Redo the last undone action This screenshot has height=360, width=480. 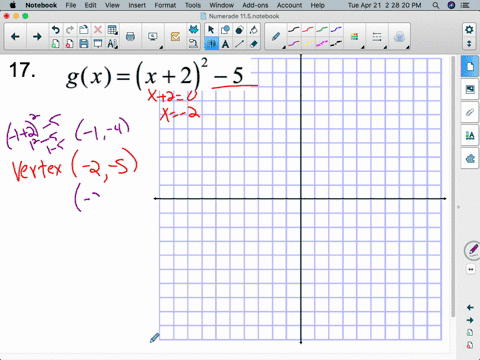(x=70, y=30)
